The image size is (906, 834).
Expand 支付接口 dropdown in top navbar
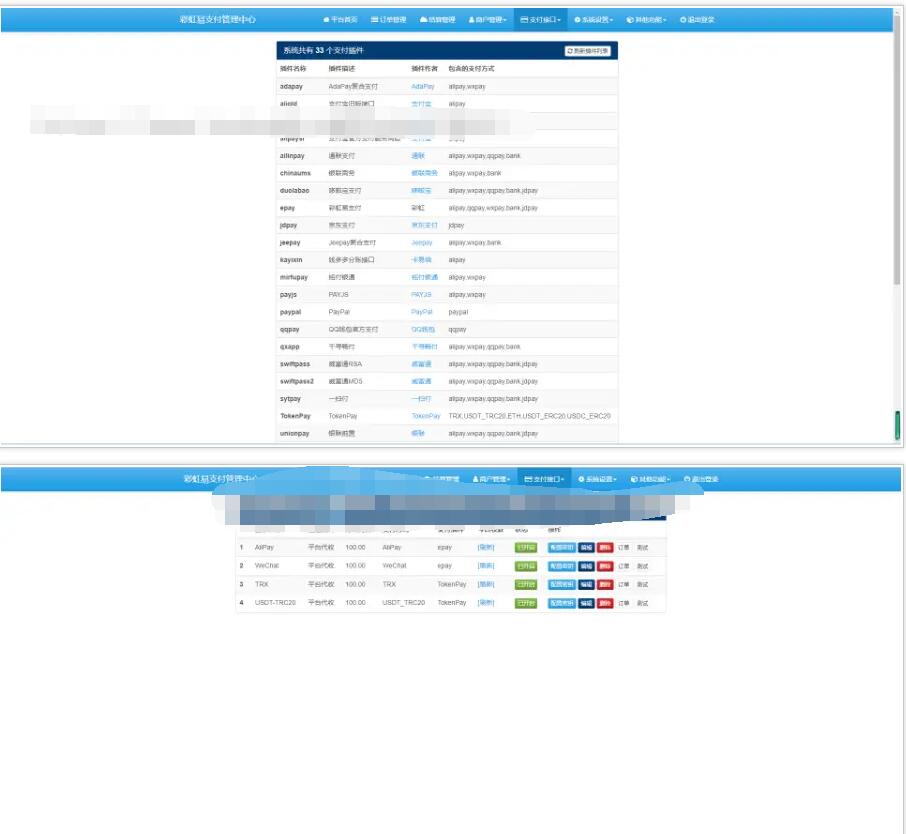click(x=541, y=20)
